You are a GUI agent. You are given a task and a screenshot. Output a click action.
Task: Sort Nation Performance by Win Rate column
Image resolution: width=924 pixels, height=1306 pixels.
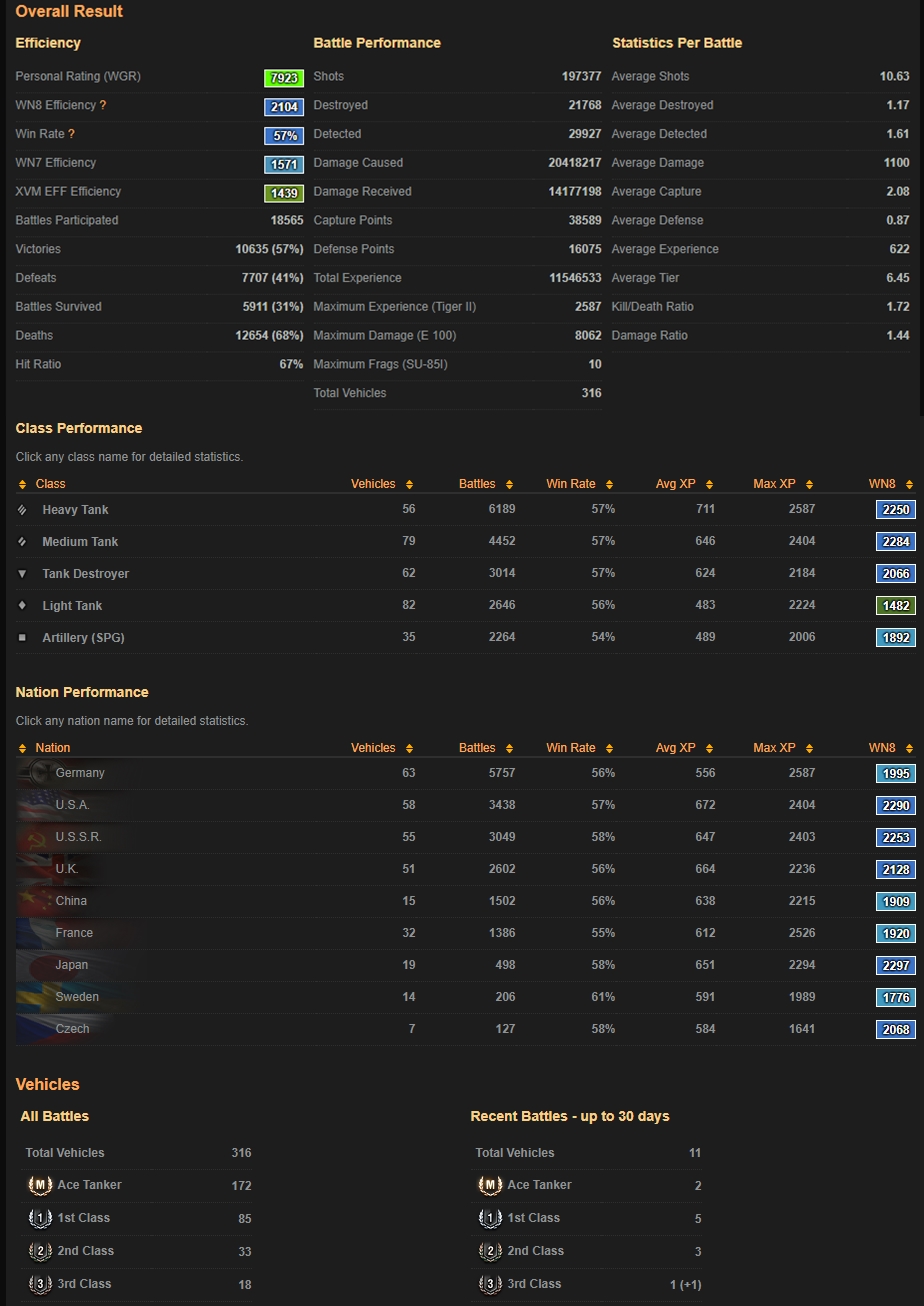point(577,748)
